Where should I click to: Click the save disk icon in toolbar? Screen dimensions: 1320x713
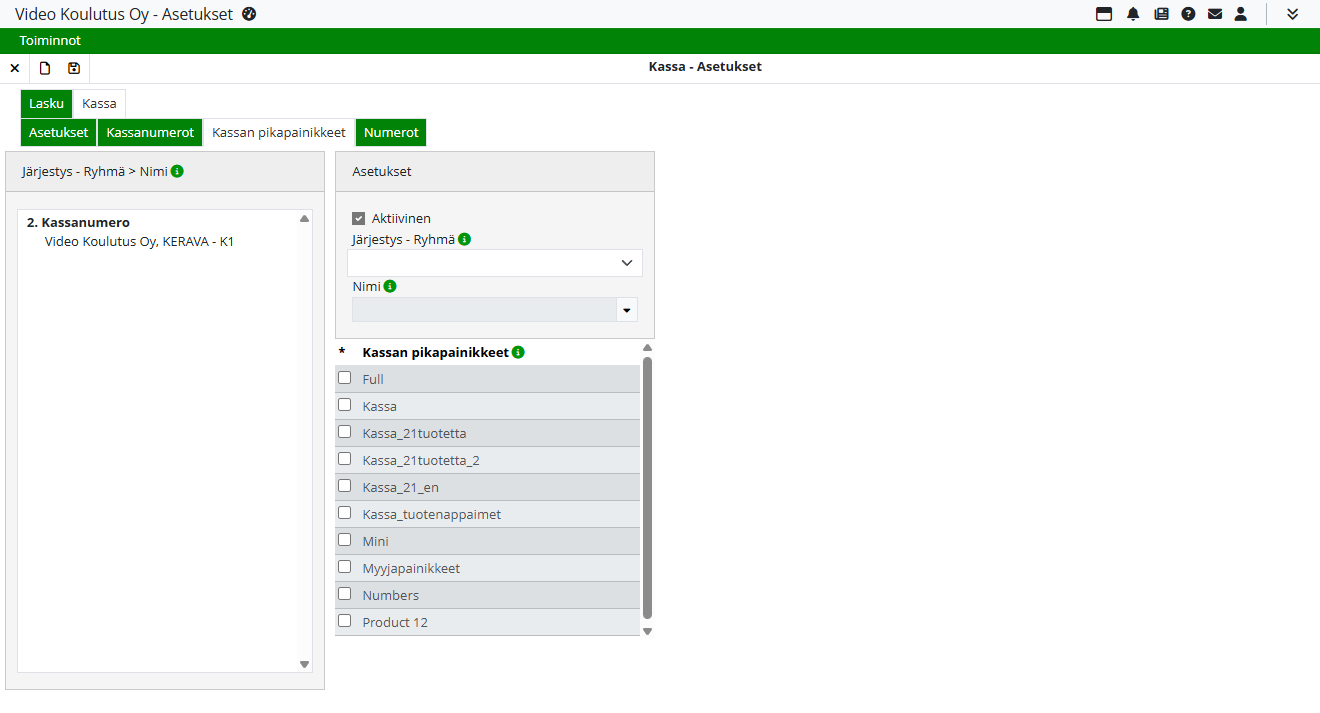tap(74, 68)
